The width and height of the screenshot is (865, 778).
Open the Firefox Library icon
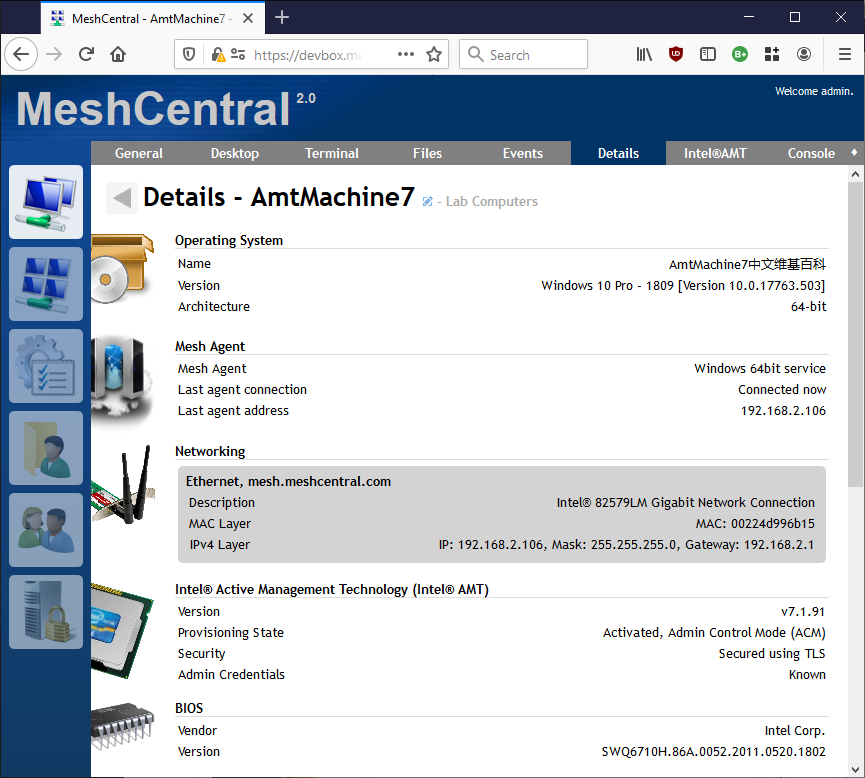[644, 54]
